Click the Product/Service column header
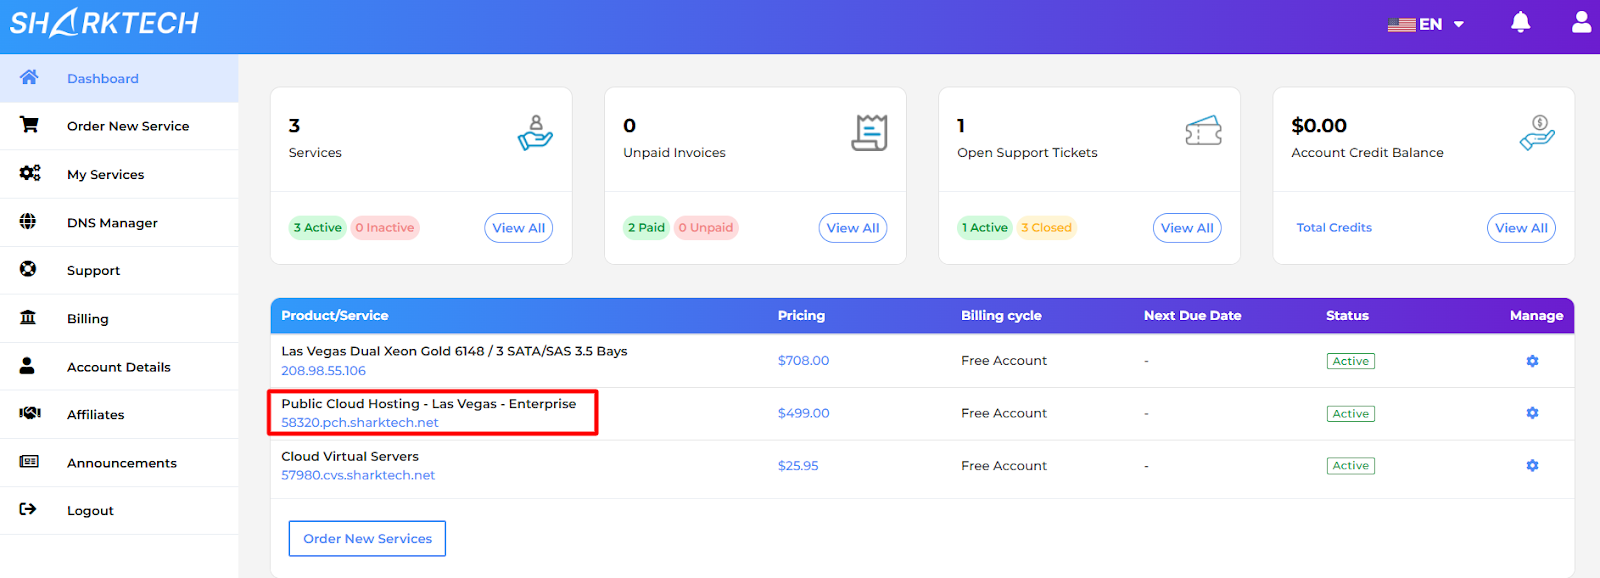 click(335, 315)
